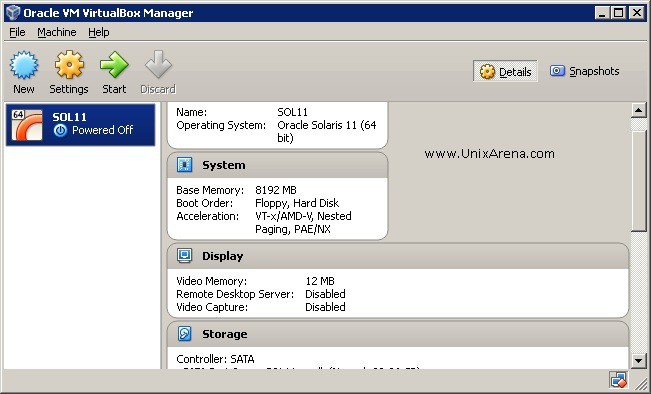Start the VM with the green arrow
Viewport: 651px width, 394px height.
tap(114, 65)
